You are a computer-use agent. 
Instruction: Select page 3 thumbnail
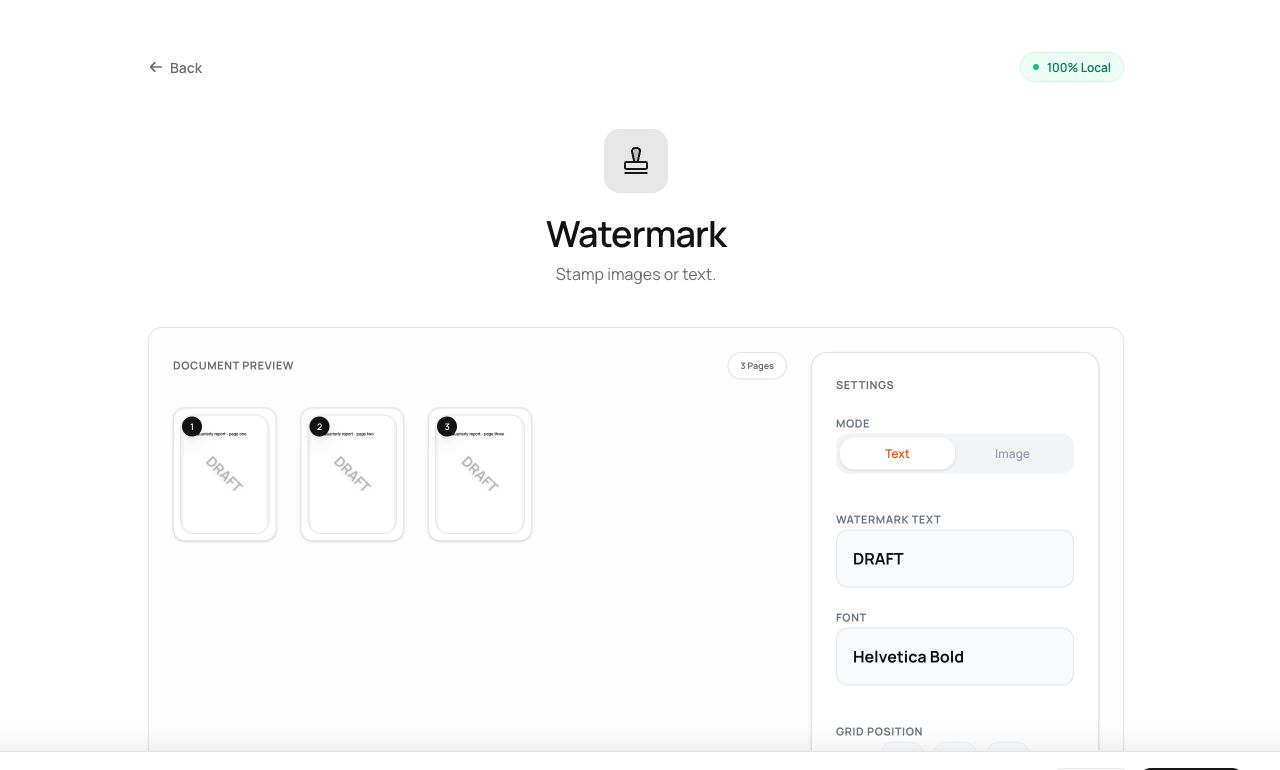(480, 474)
